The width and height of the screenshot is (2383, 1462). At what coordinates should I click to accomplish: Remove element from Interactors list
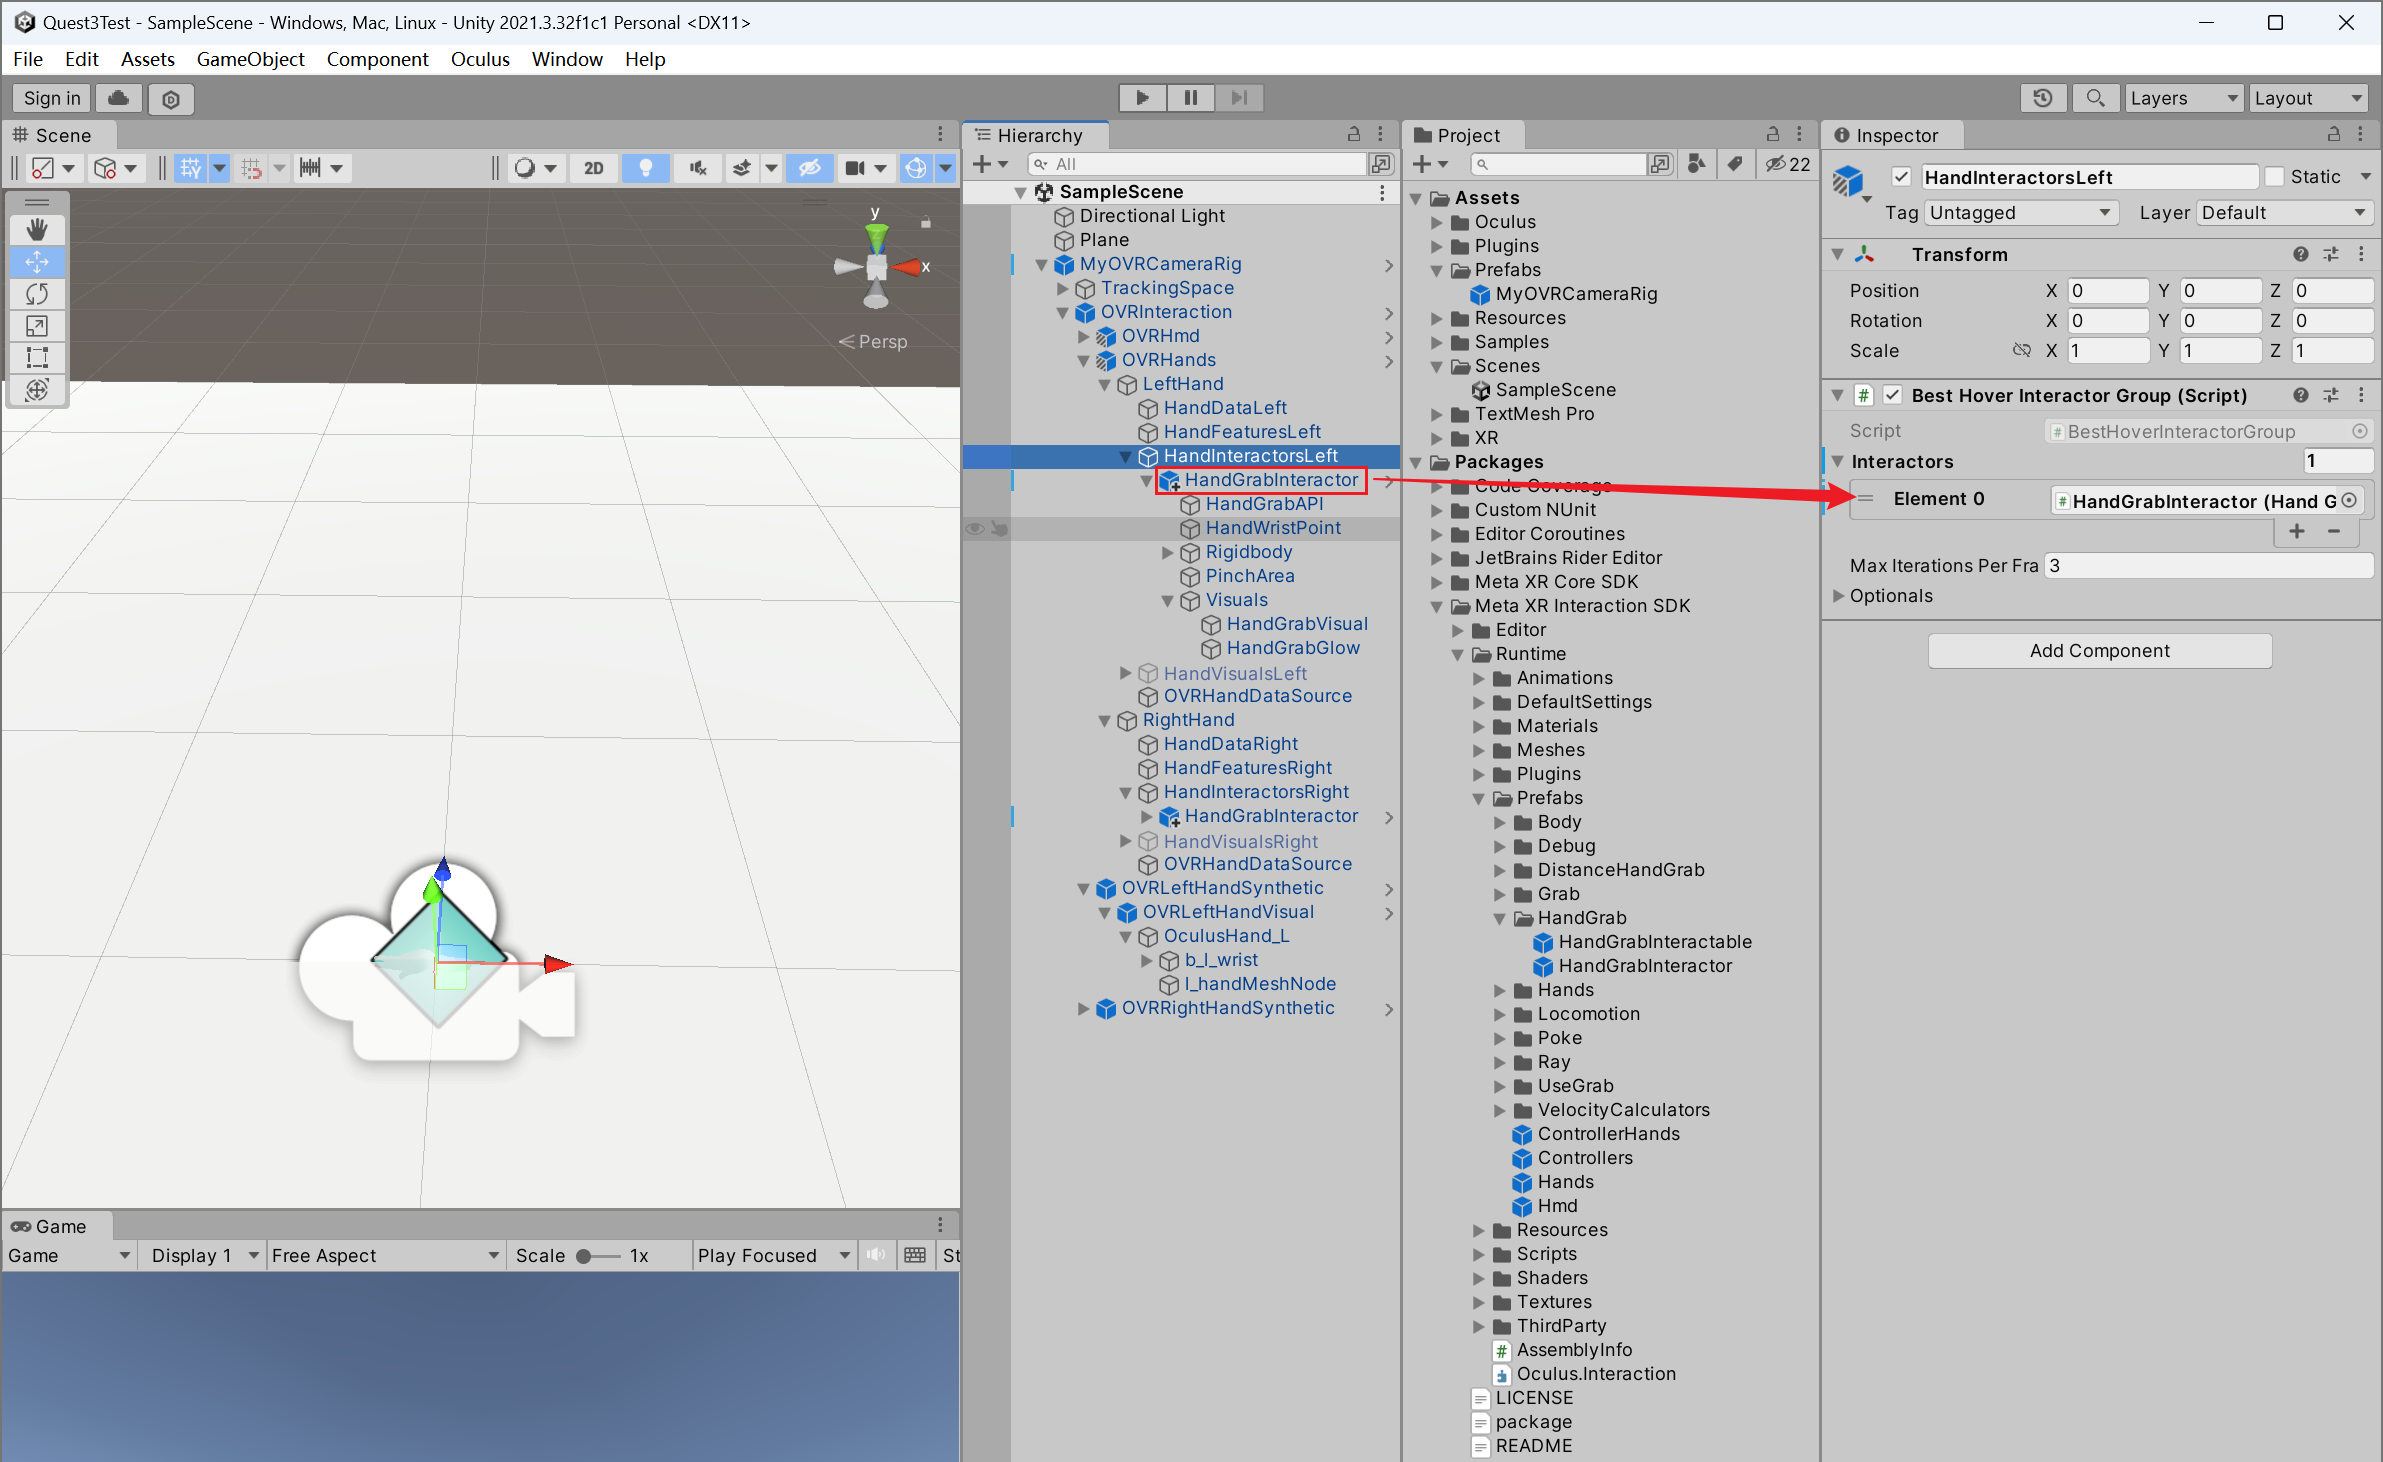(x=2334, y=532)
